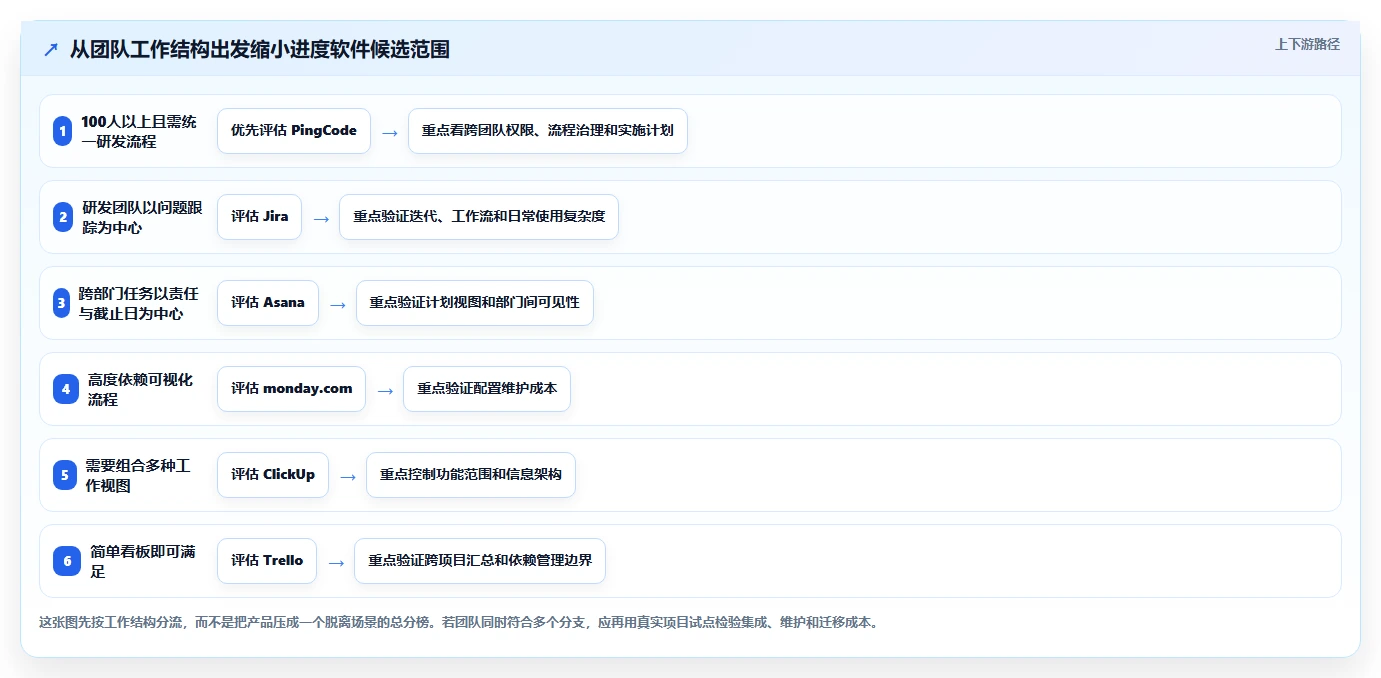The image size is (1381, 678).
Task: Click 重点验证配置维护成本 box
Action: pos(487,389)
